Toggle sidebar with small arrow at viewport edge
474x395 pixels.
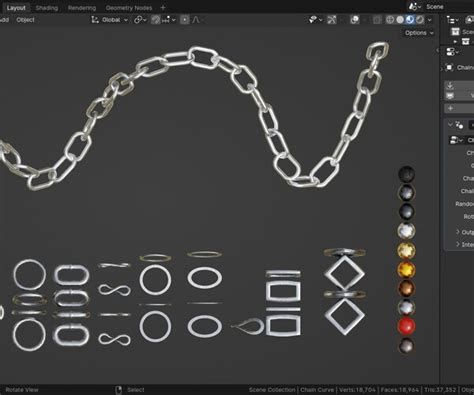437,50
